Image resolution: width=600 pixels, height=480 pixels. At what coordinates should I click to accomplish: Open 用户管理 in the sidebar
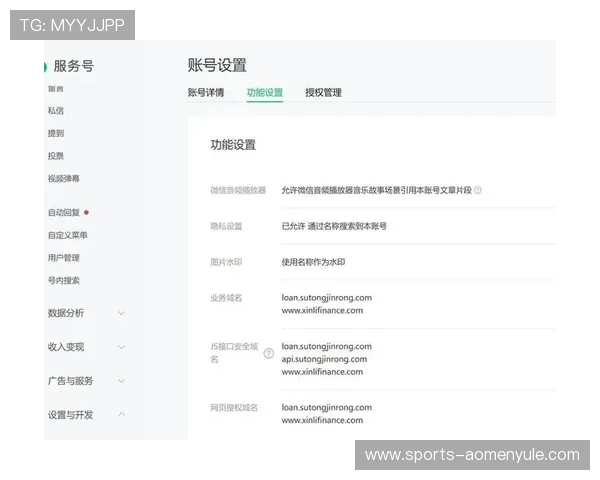[x=64, y=258]
